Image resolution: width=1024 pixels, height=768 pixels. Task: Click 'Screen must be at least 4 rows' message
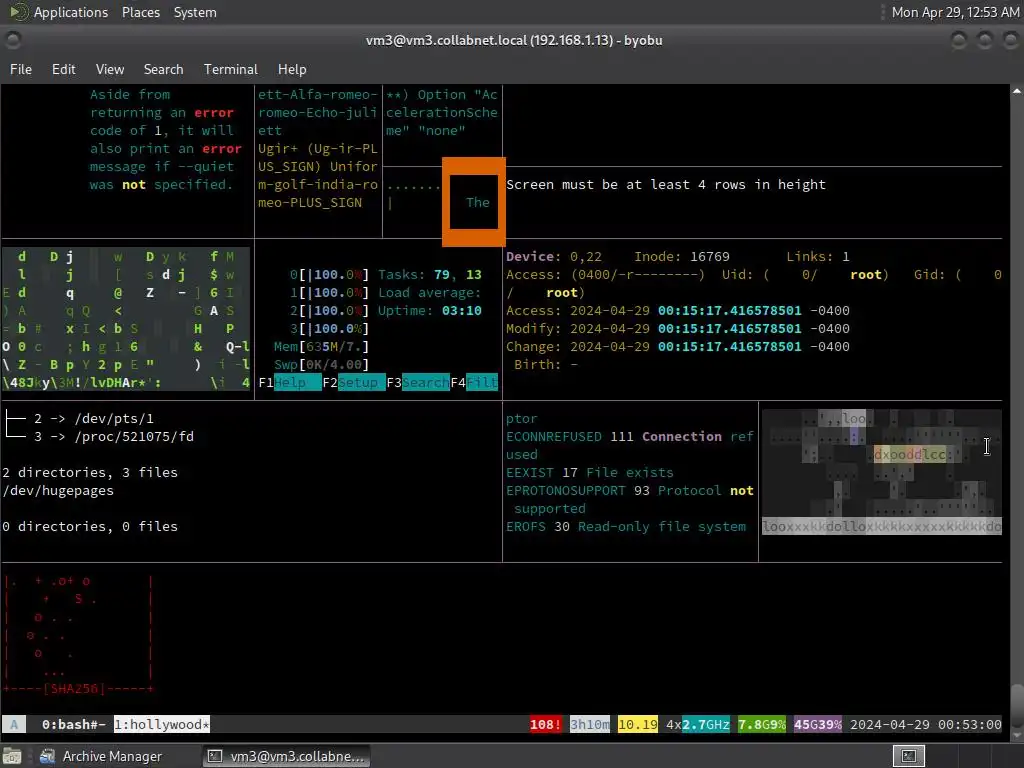tap(666, 185)
